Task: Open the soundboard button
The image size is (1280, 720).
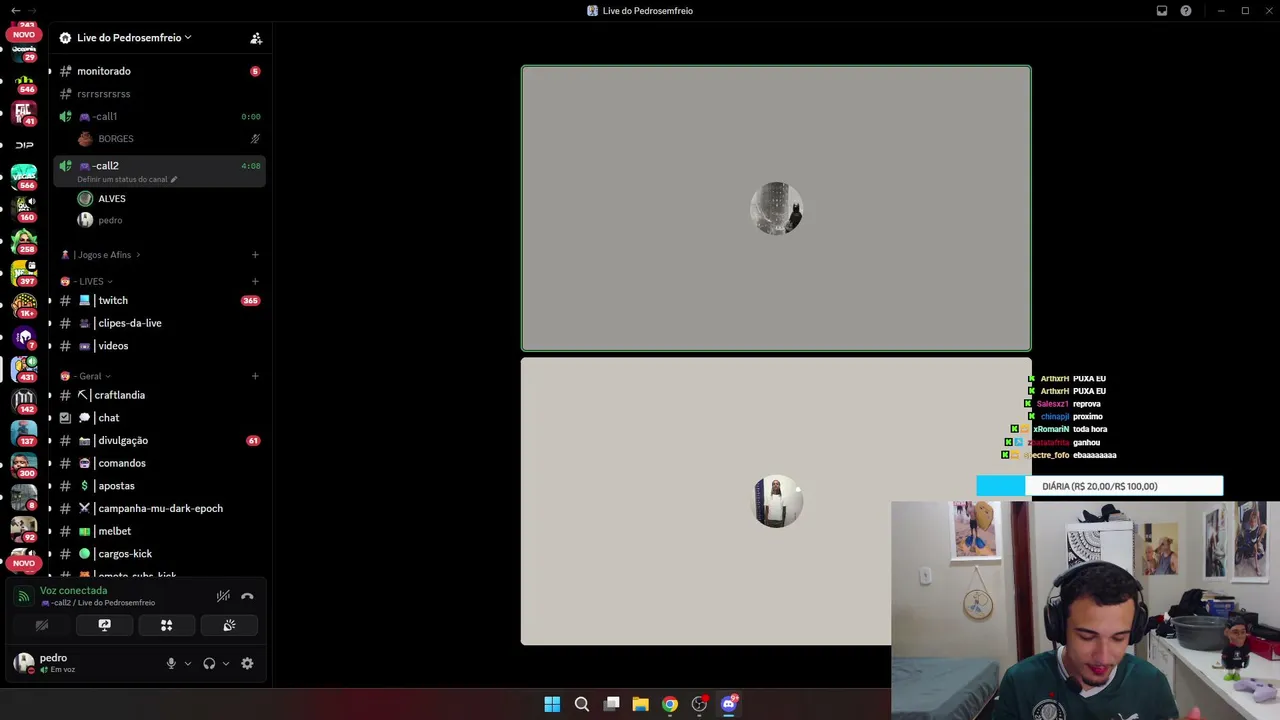Action: [229, 625]
